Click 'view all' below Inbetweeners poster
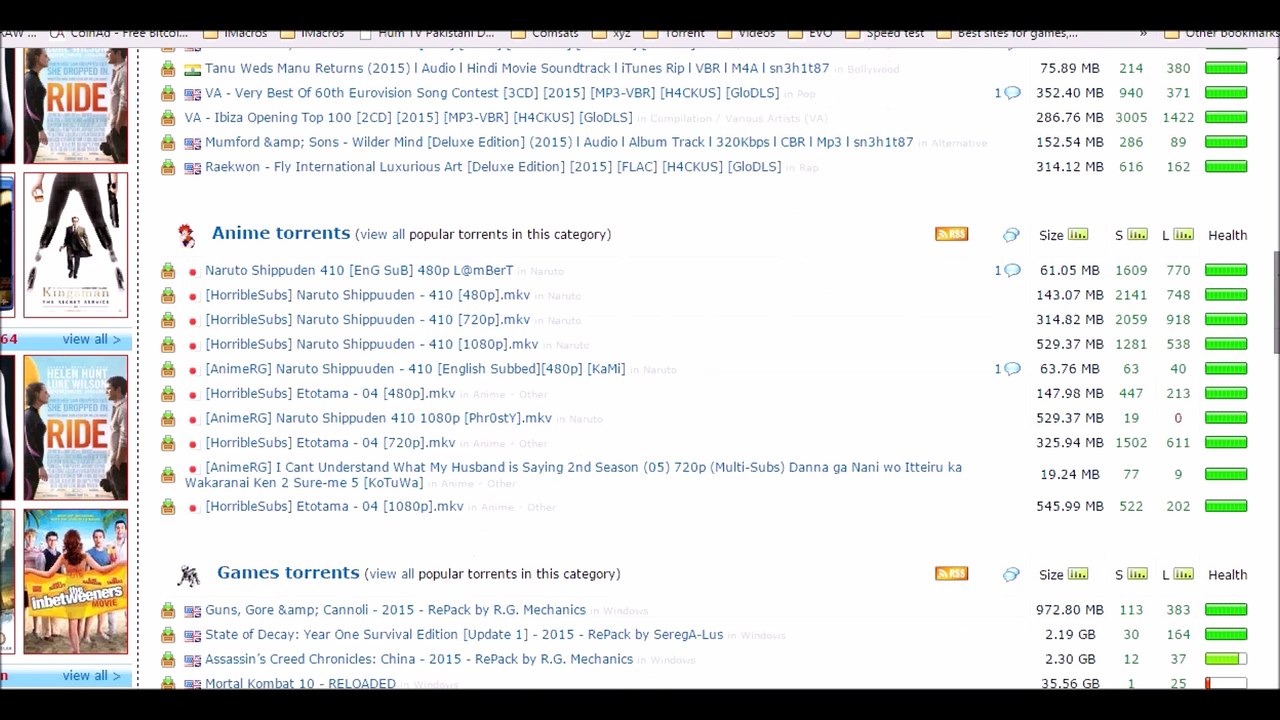 [91, 676]
